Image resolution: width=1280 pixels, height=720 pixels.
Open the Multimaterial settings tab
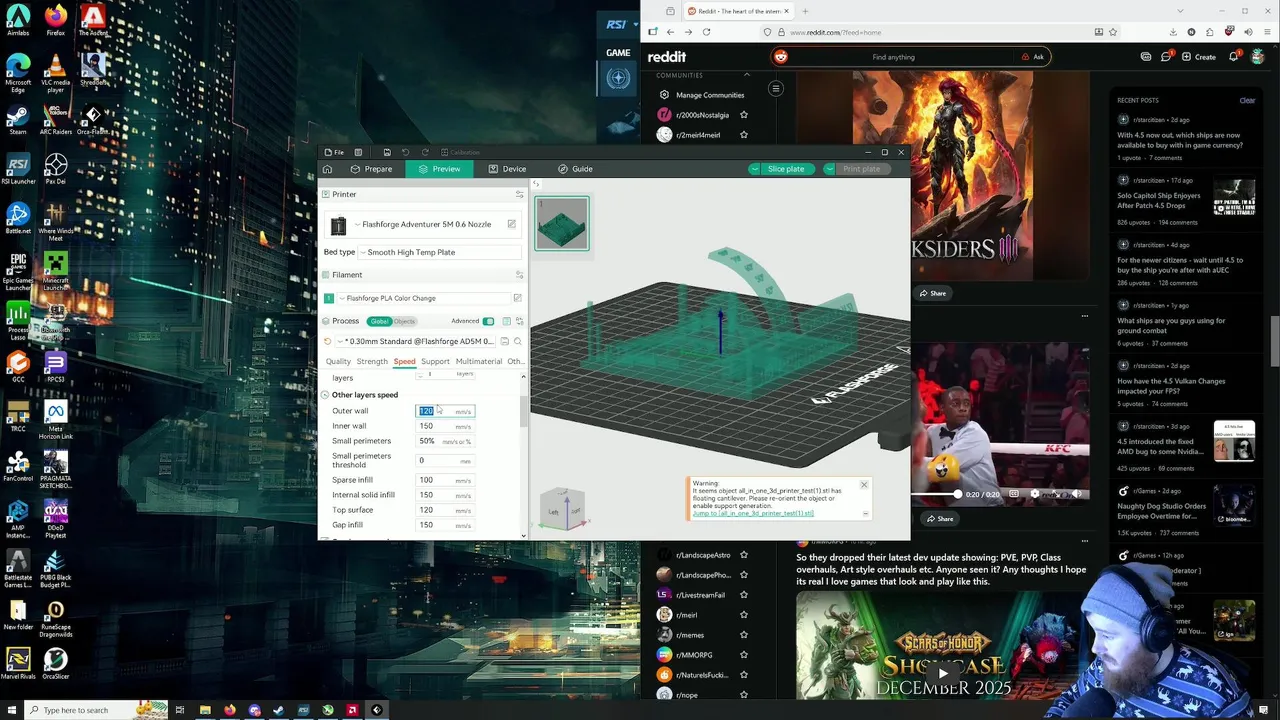coord(479,361)
